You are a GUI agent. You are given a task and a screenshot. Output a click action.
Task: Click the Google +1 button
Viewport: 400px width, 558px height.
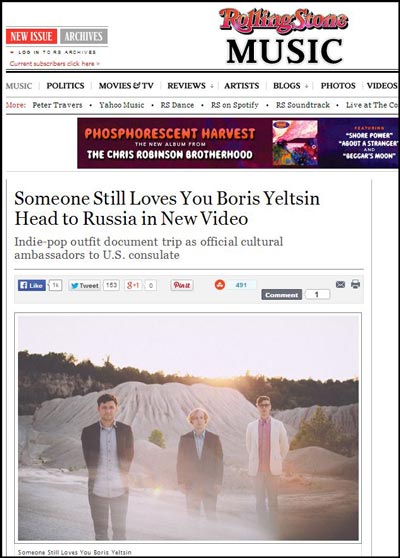point(133,285)
